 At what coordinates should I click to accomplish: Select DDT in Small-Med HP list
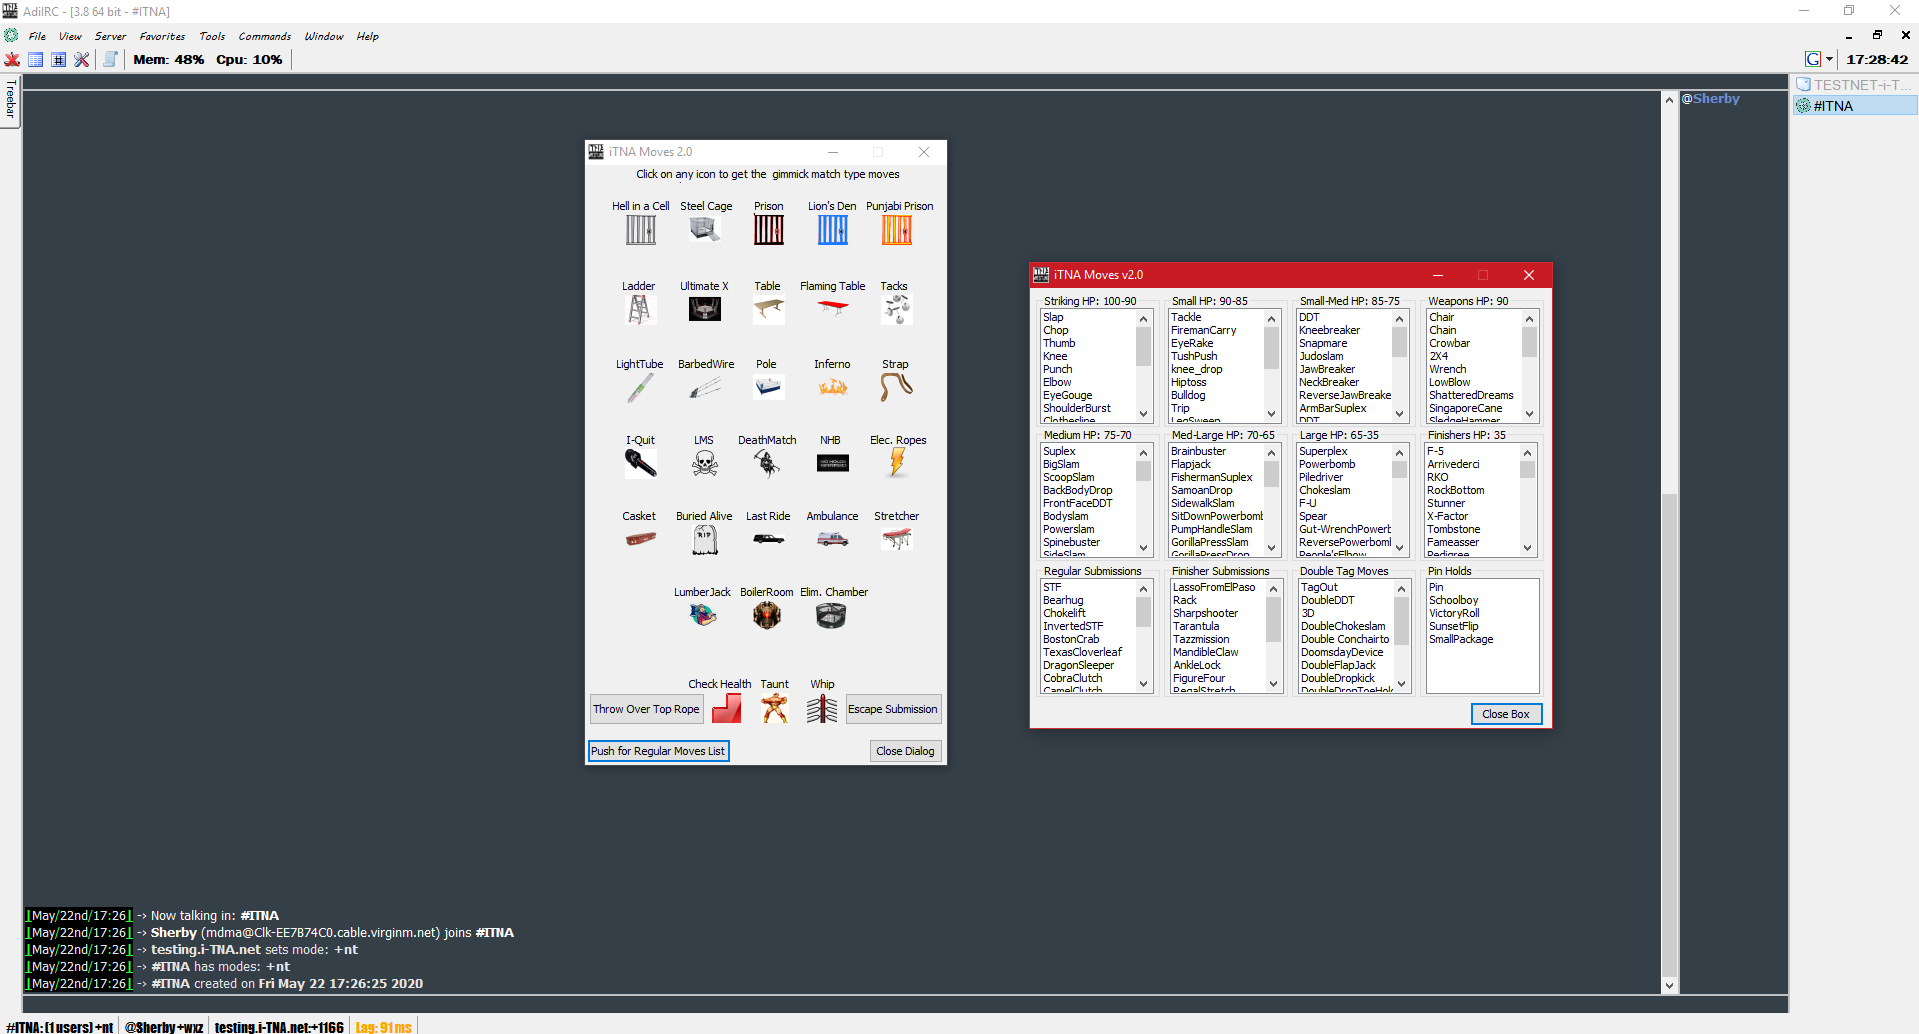1309,317
